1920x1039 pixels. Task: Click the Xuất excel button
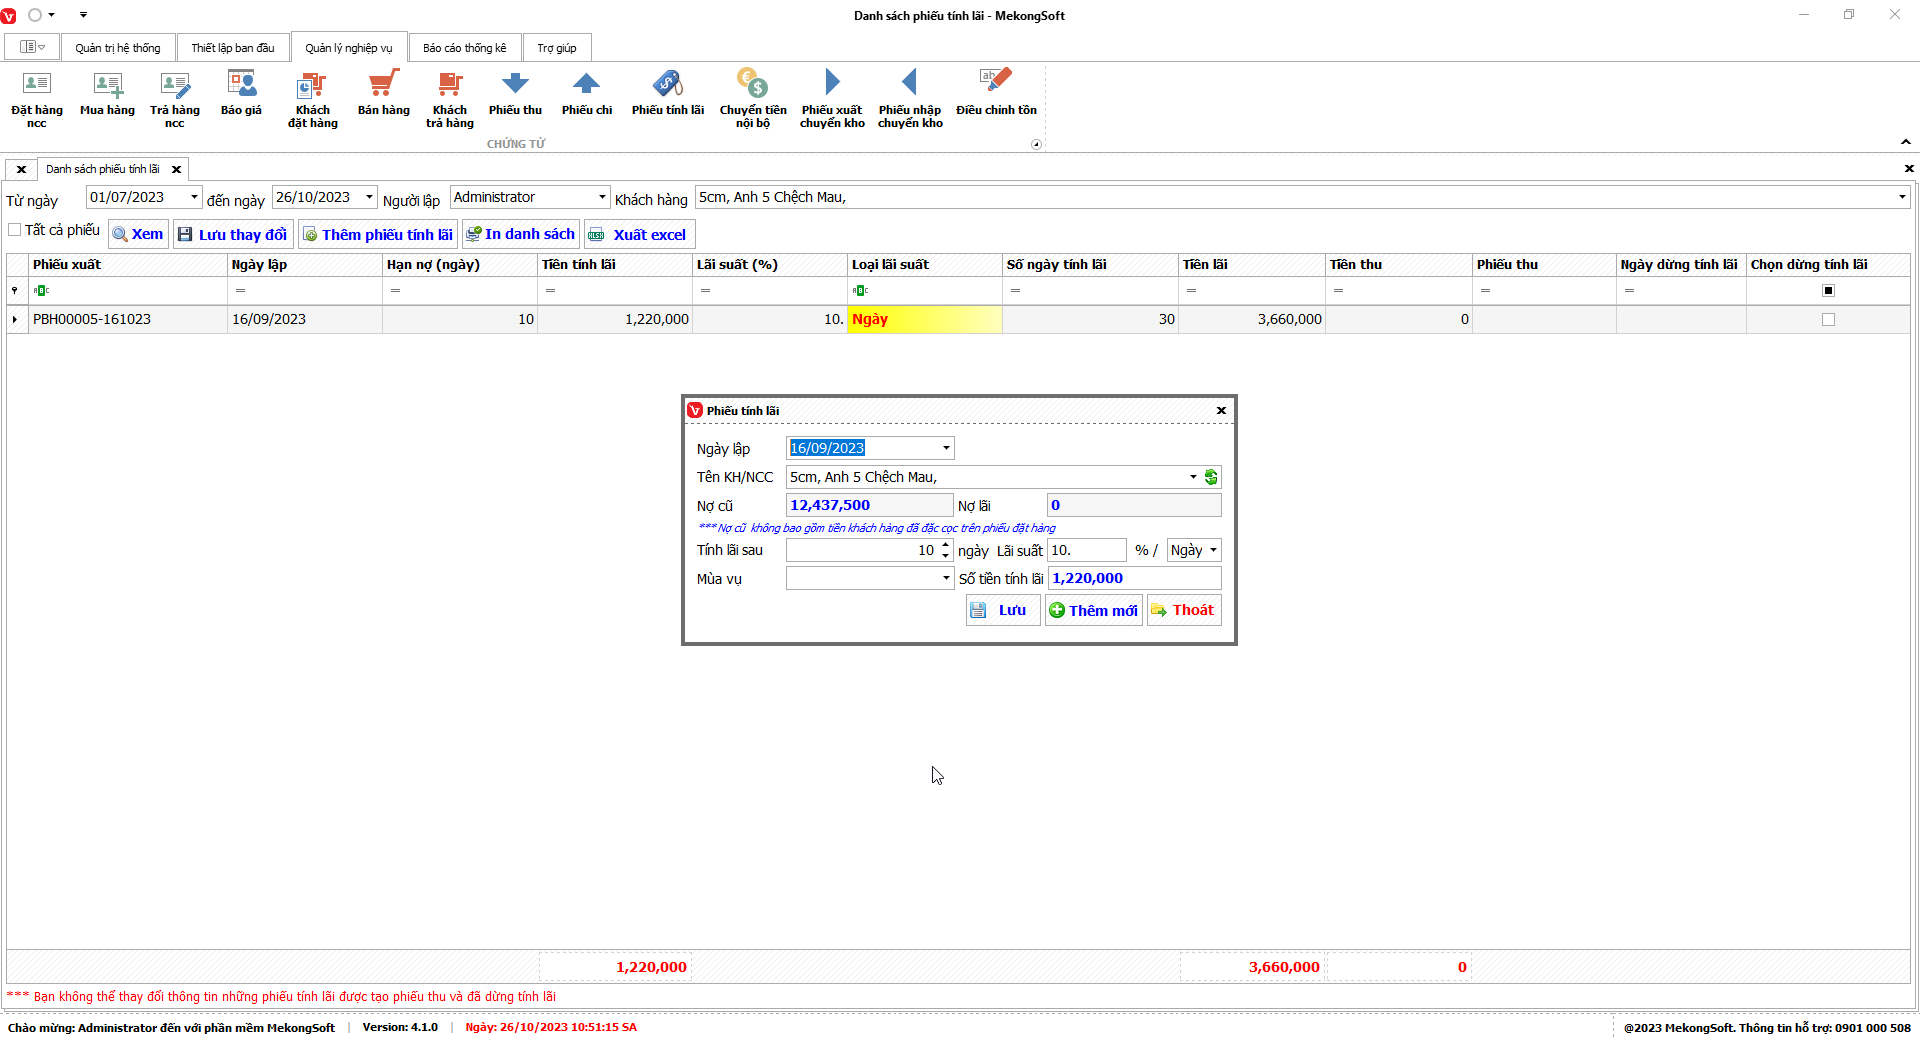(639, 235)
